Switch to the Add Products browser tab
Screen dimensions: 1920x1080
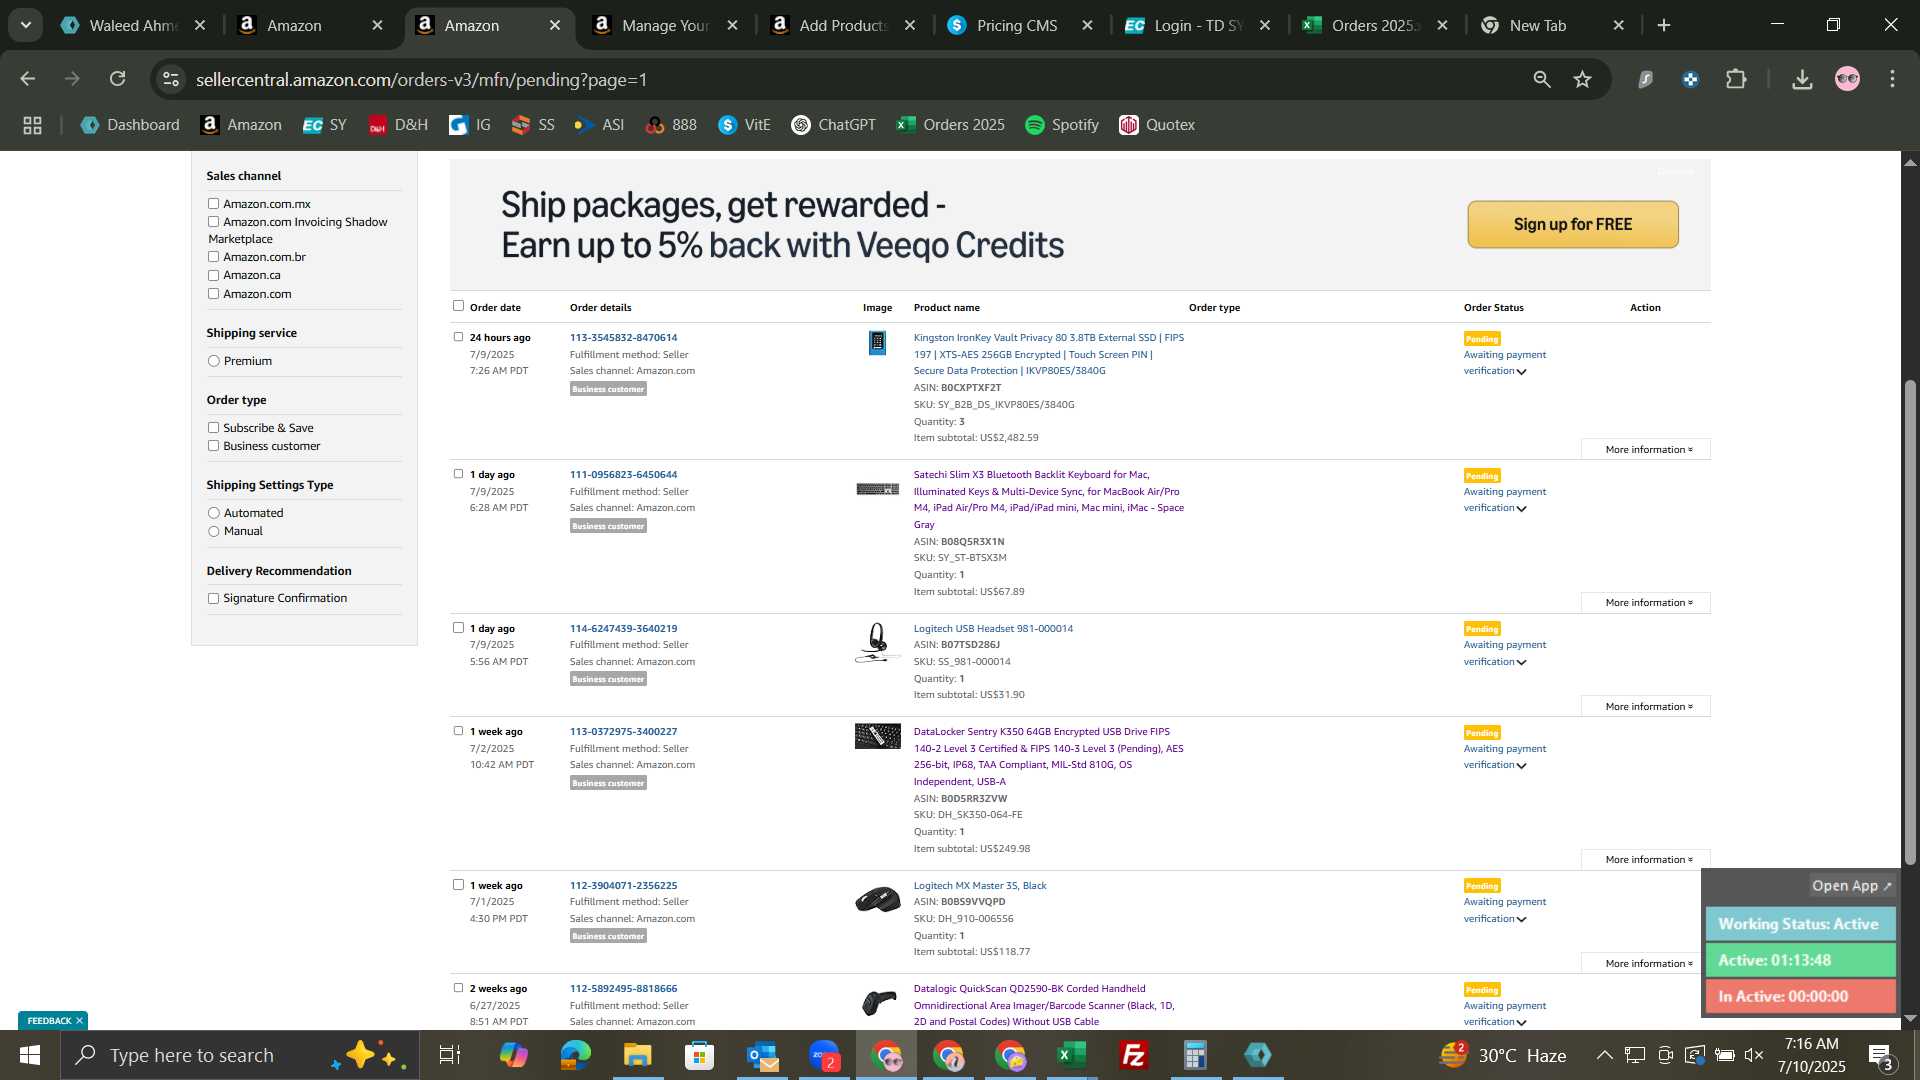pyautogui.click(x=842, y=25)
